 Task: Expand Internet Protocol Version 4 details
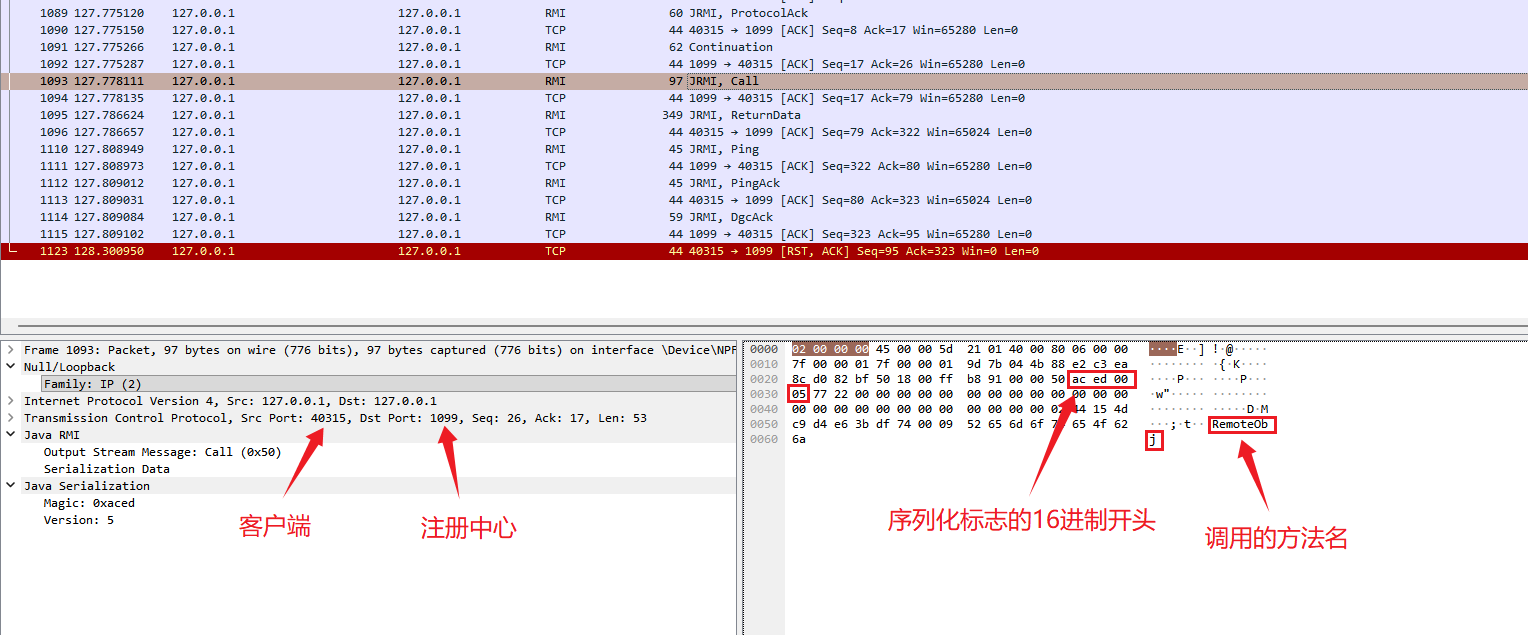pyautogui.click(x=11, y=401)
